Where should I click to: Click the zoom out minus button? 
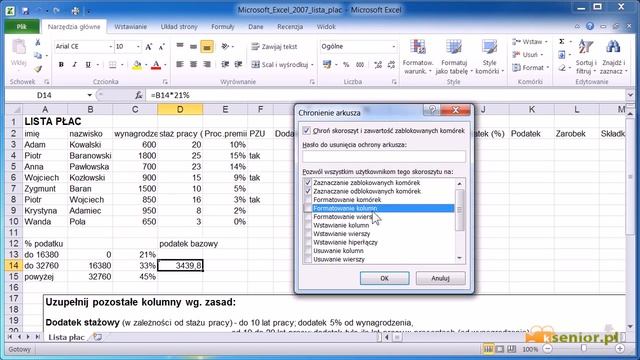548,349
